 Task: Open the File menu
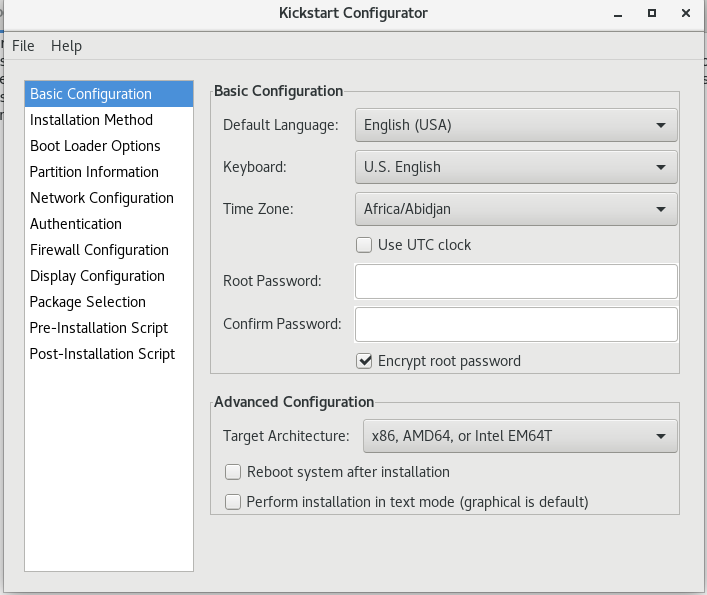(23, 46)
